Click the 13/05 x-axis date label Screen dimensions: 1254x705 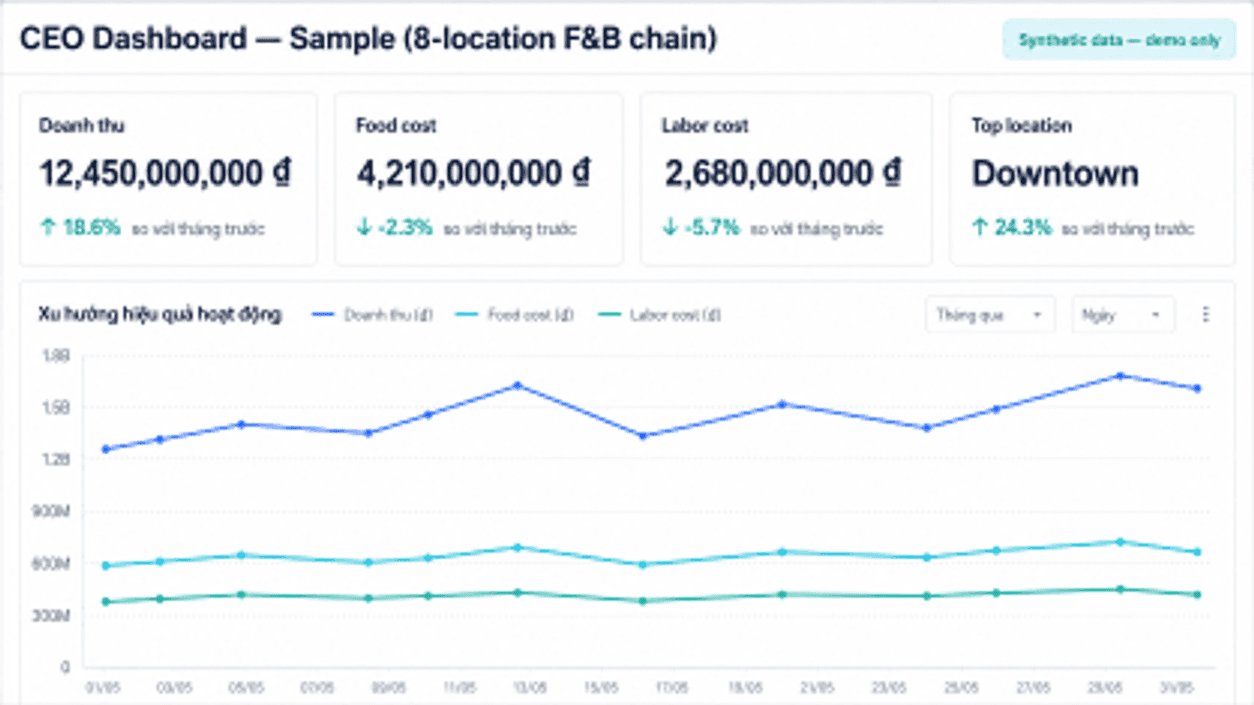point(531,688)
